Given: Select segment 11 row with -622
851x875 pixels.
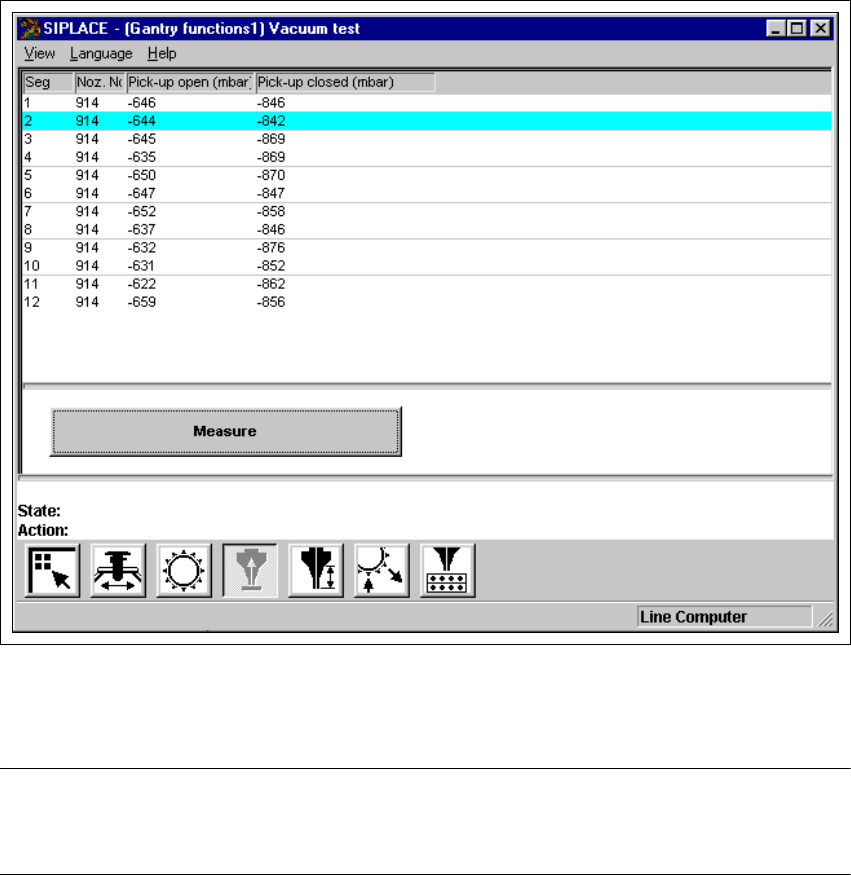Looking at the screenshot, I should point(427,284).
